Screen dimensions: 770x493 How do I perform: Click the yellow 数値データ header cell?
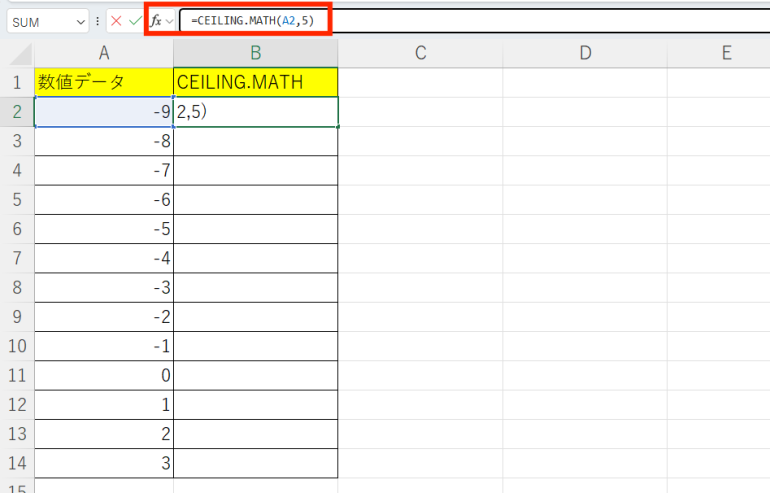(x=104, y=82)
